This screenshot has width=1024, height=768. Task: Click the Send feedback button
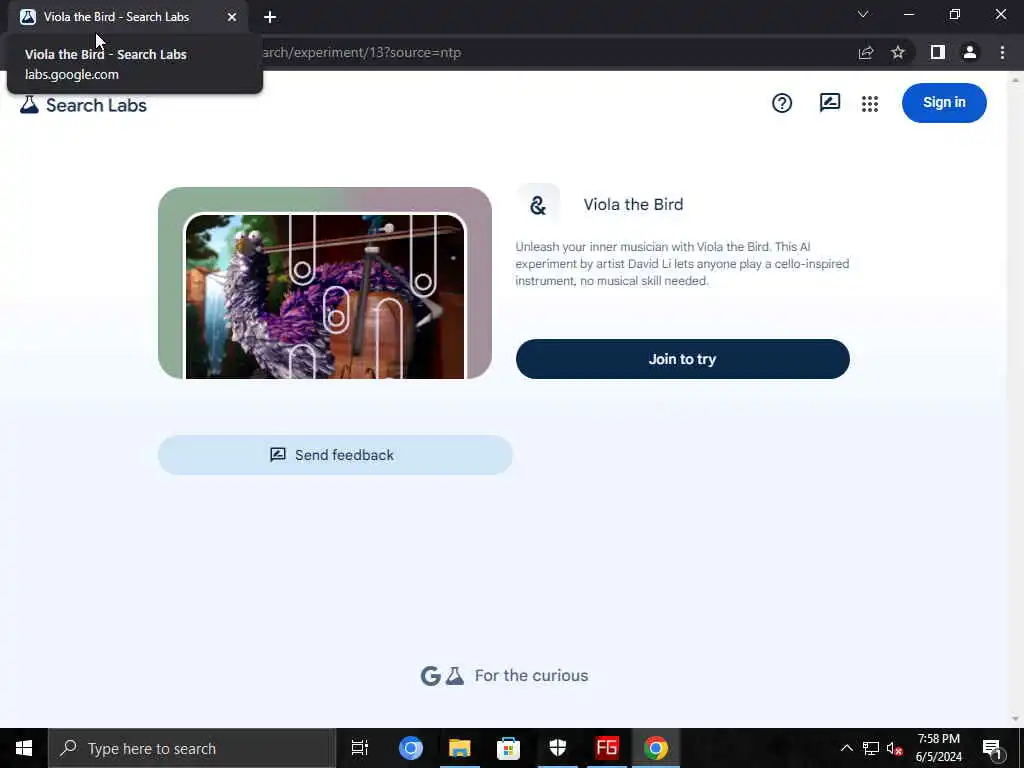(x=335, y=455)
